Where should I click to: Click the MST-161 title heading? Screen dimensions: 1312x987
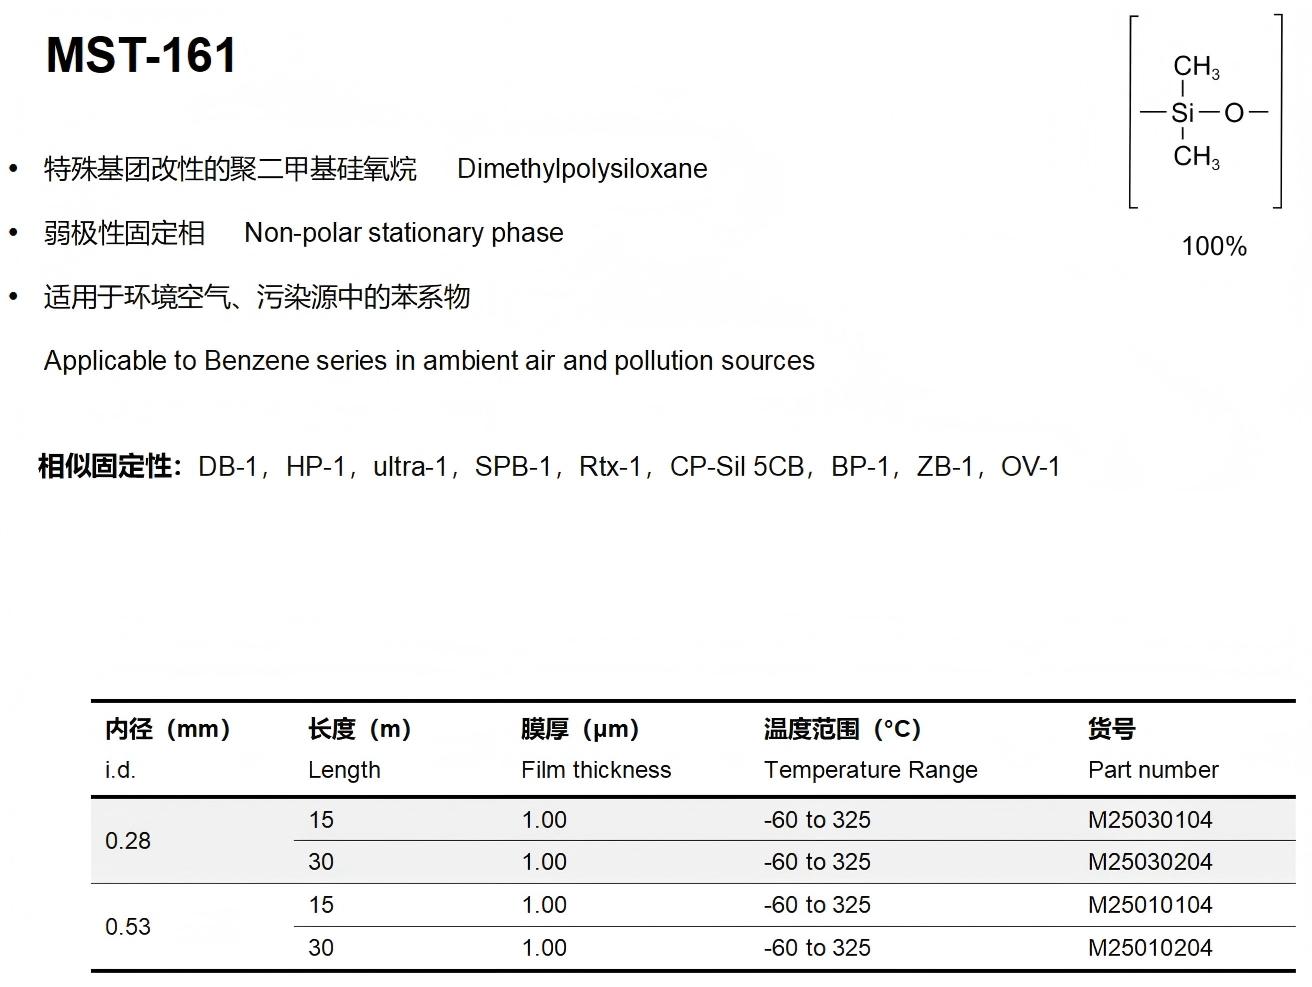(141, 56)
